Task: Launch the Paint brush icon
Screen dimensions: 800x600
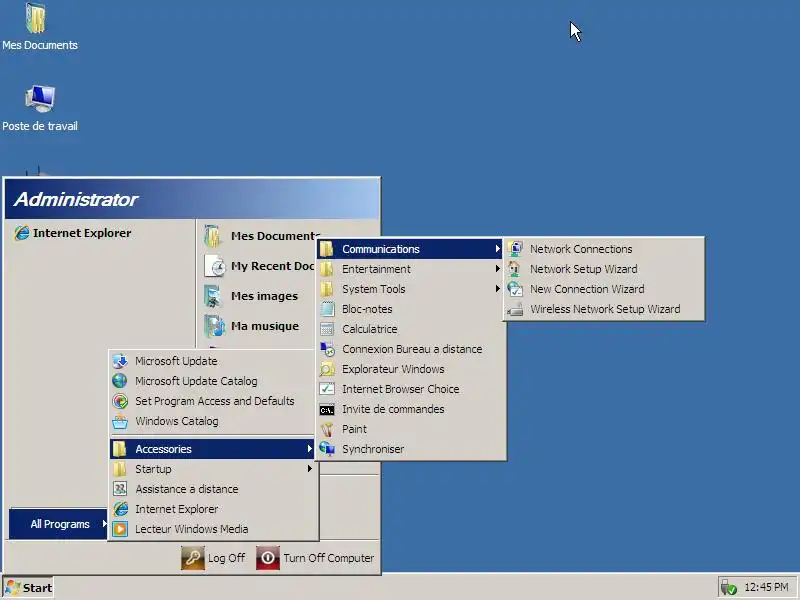Action: (327, 429)
